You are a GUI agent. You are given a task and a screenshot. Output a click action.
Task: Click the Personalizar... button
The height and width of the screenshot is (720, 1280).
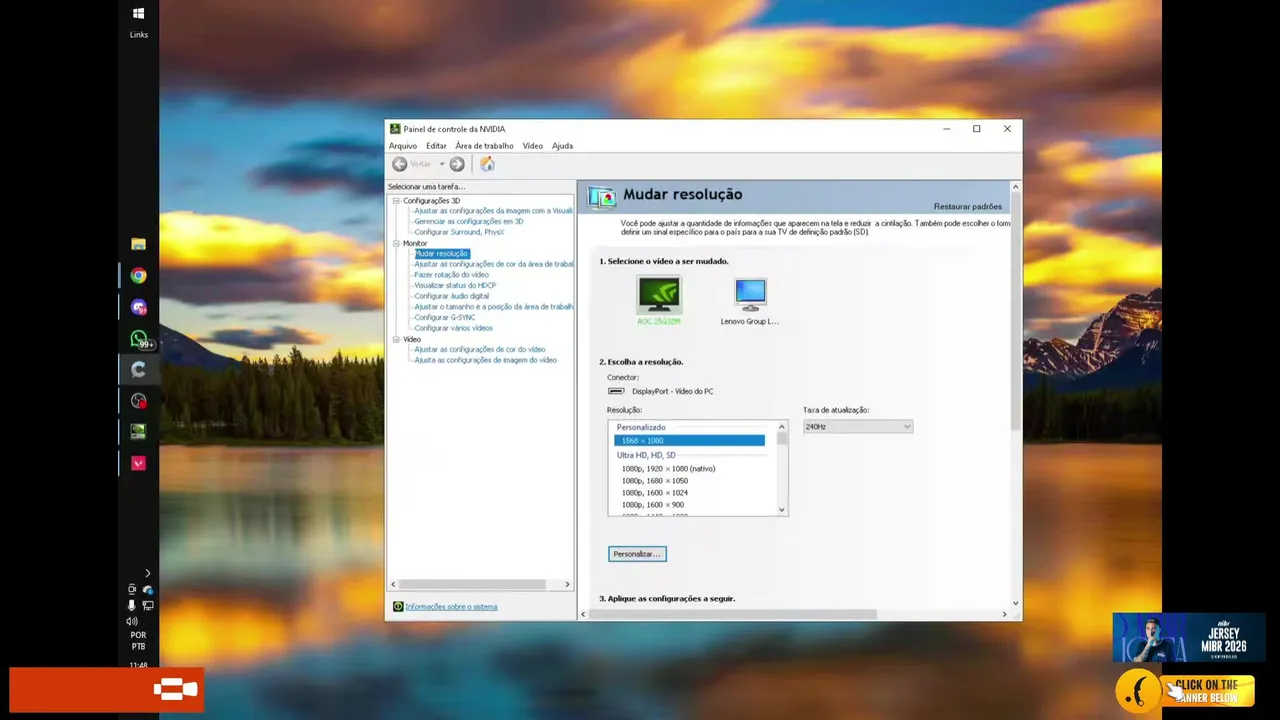(637, 554)
